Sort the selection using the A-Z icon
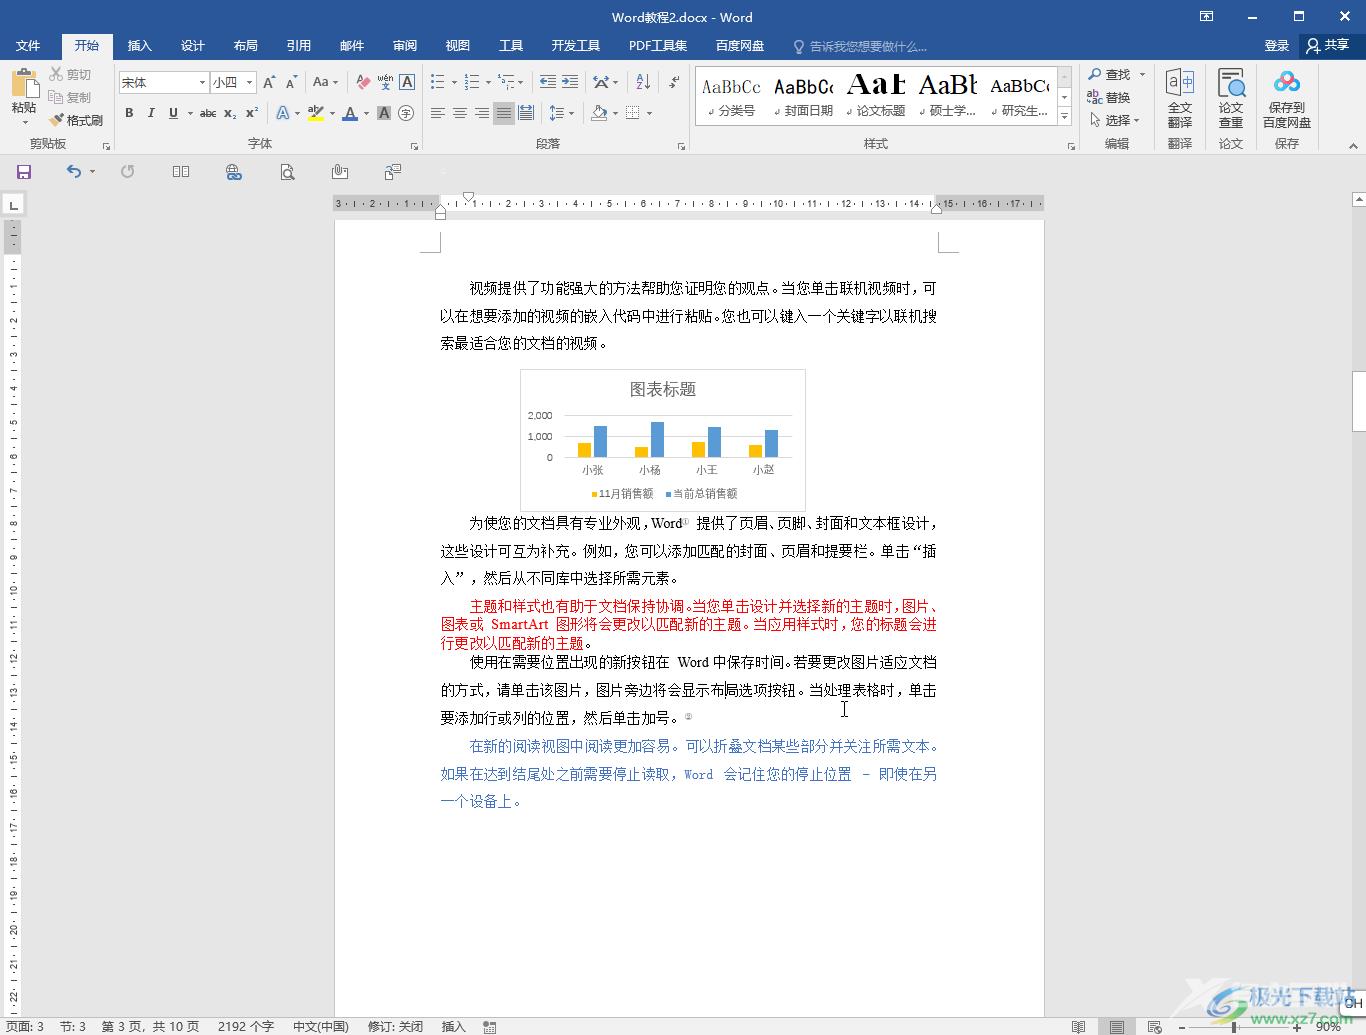This screenshot has height=1035, width=1366. (x=643, y=82)
